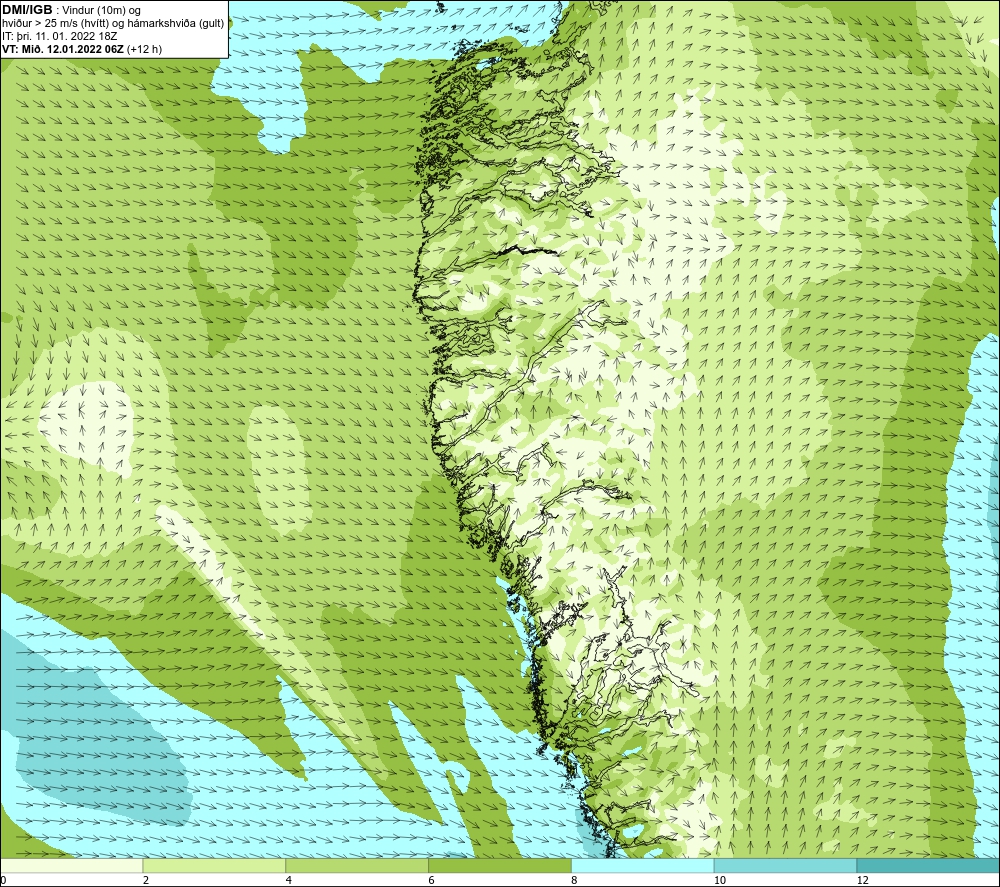This screenshot has width=1000, height=887.
Task: Select the medium green 4–6 m/s colour bar segment
Action: [x=357, y=865]
